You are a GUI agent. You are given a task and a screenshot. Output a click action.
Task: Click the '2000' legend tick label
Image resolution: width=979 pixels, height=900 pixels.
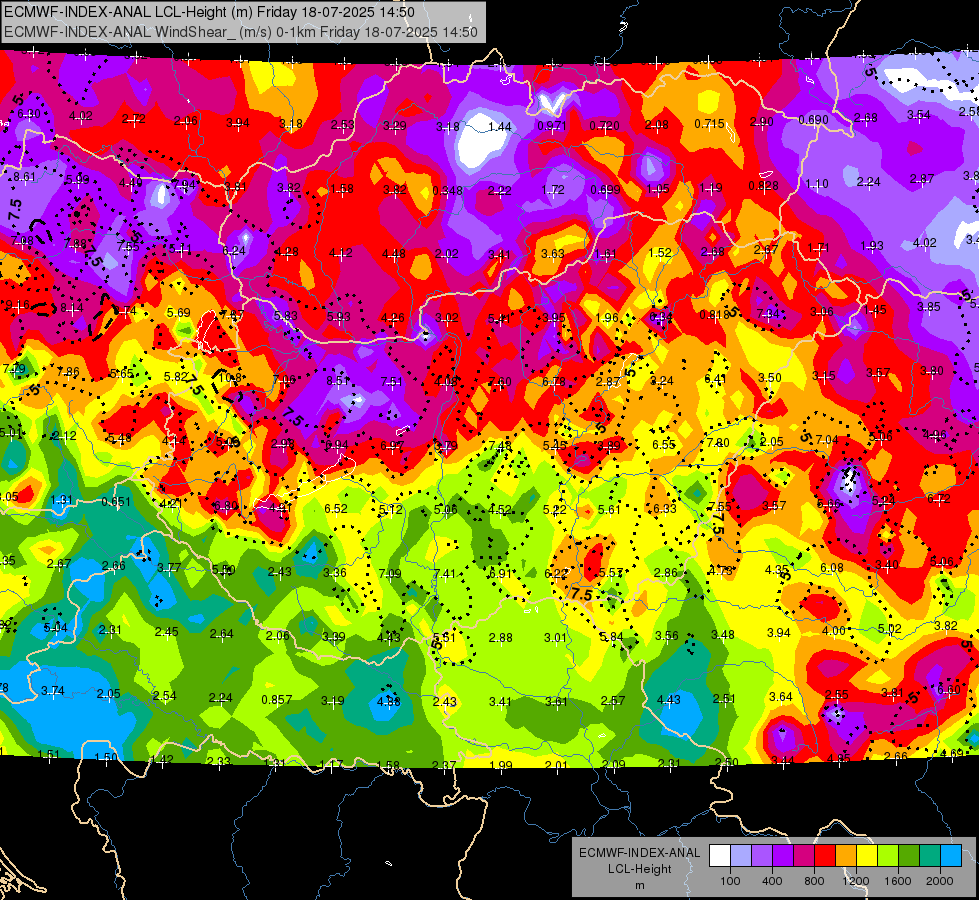click(940, 881)
